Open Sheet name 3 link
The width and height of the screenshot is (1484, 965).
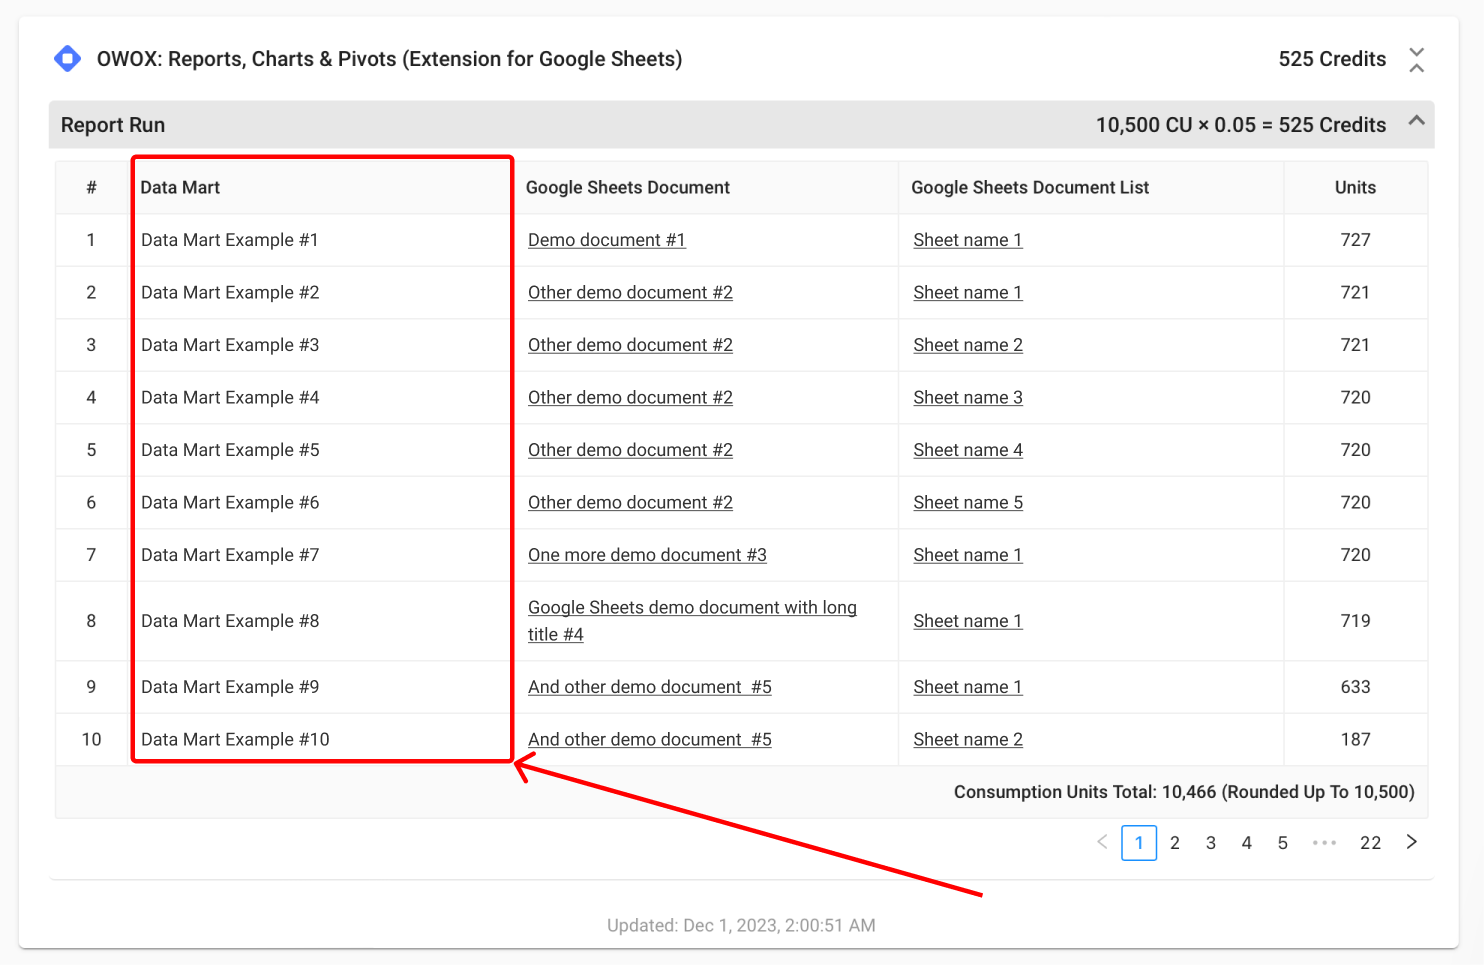[x=968, y=397]
